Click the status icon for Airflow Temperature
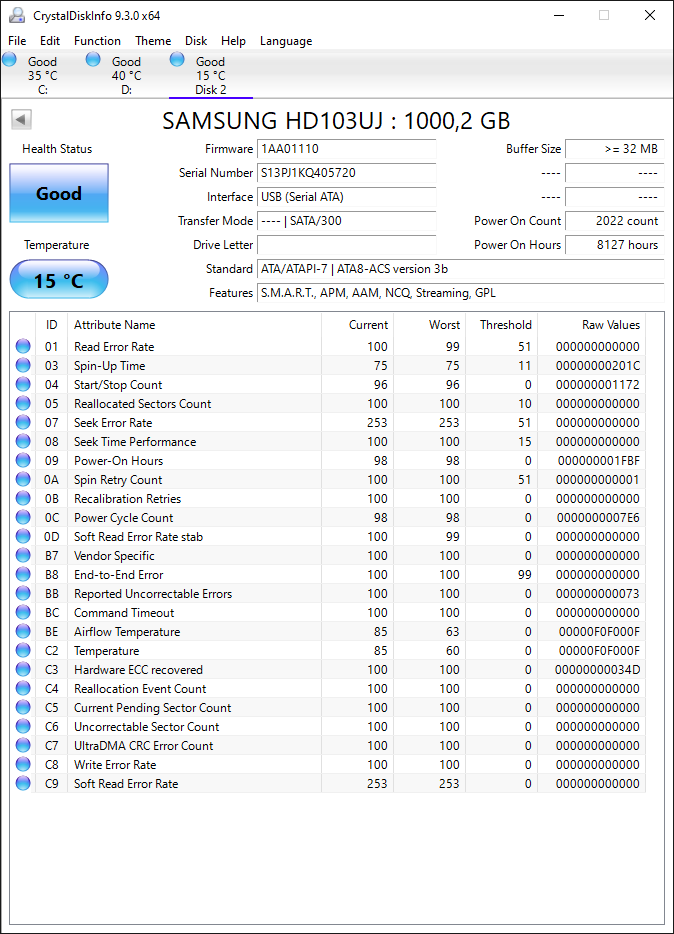The height and width of the screenshot is (934, 674). pyautogui.click(x=23, y=631)
